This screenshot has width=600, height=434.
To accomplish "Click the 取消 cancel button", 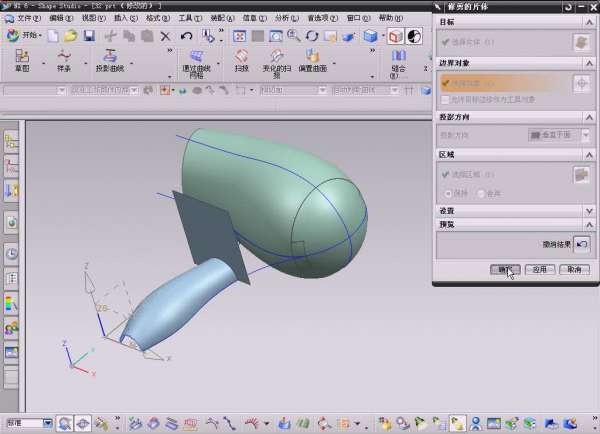I will (572, 269).
